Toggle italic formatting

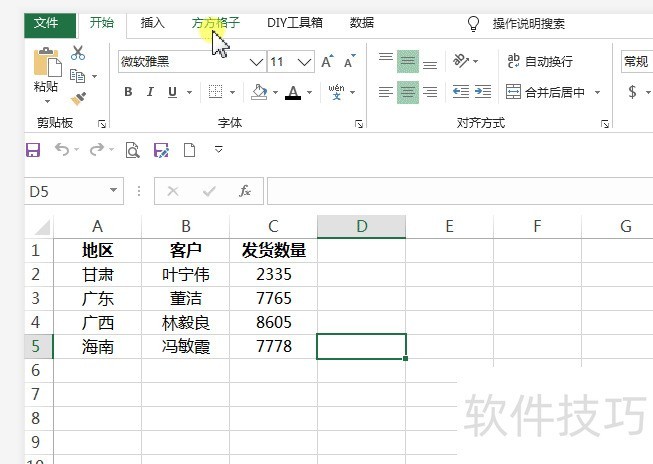tap(150, 92)
